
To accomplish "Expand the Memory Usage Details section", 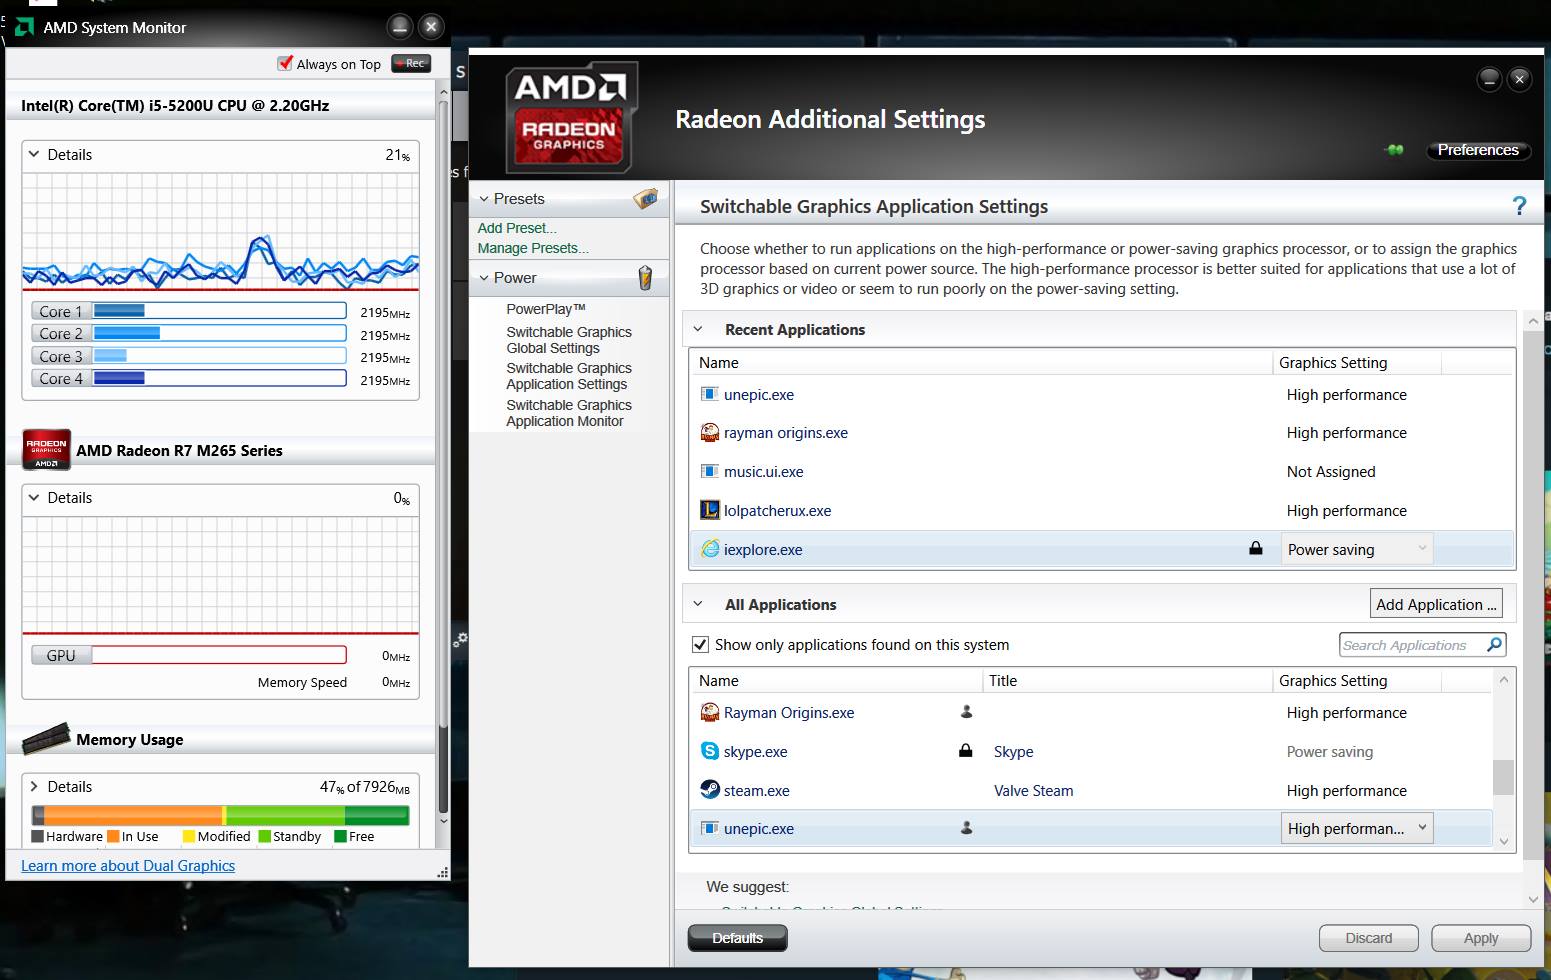I will 34,786.
